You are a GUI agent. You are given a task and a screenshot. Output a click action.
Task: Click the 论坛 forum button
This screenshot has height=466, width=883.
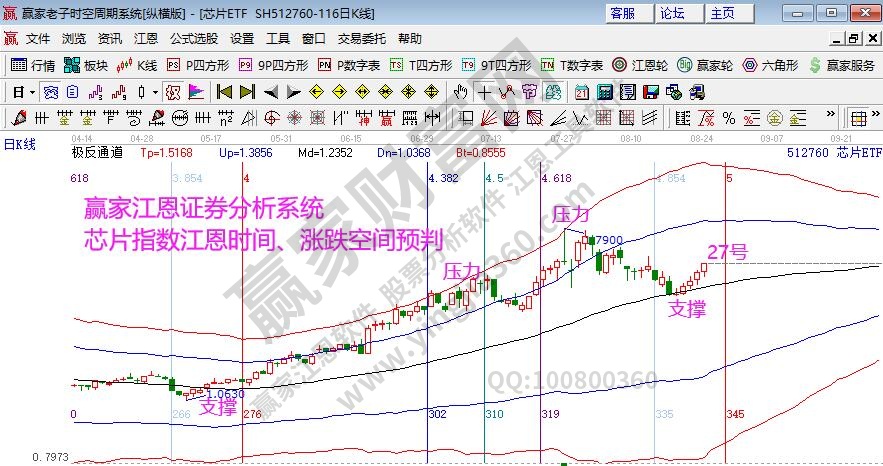pos(673,13)
